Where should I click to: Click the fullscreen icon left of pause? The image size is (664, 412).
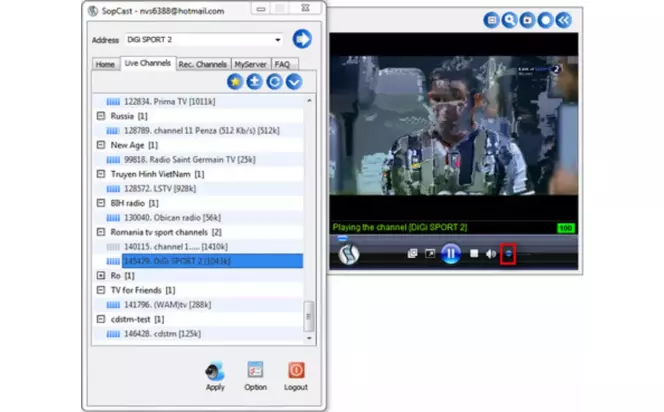click(430, 253)
